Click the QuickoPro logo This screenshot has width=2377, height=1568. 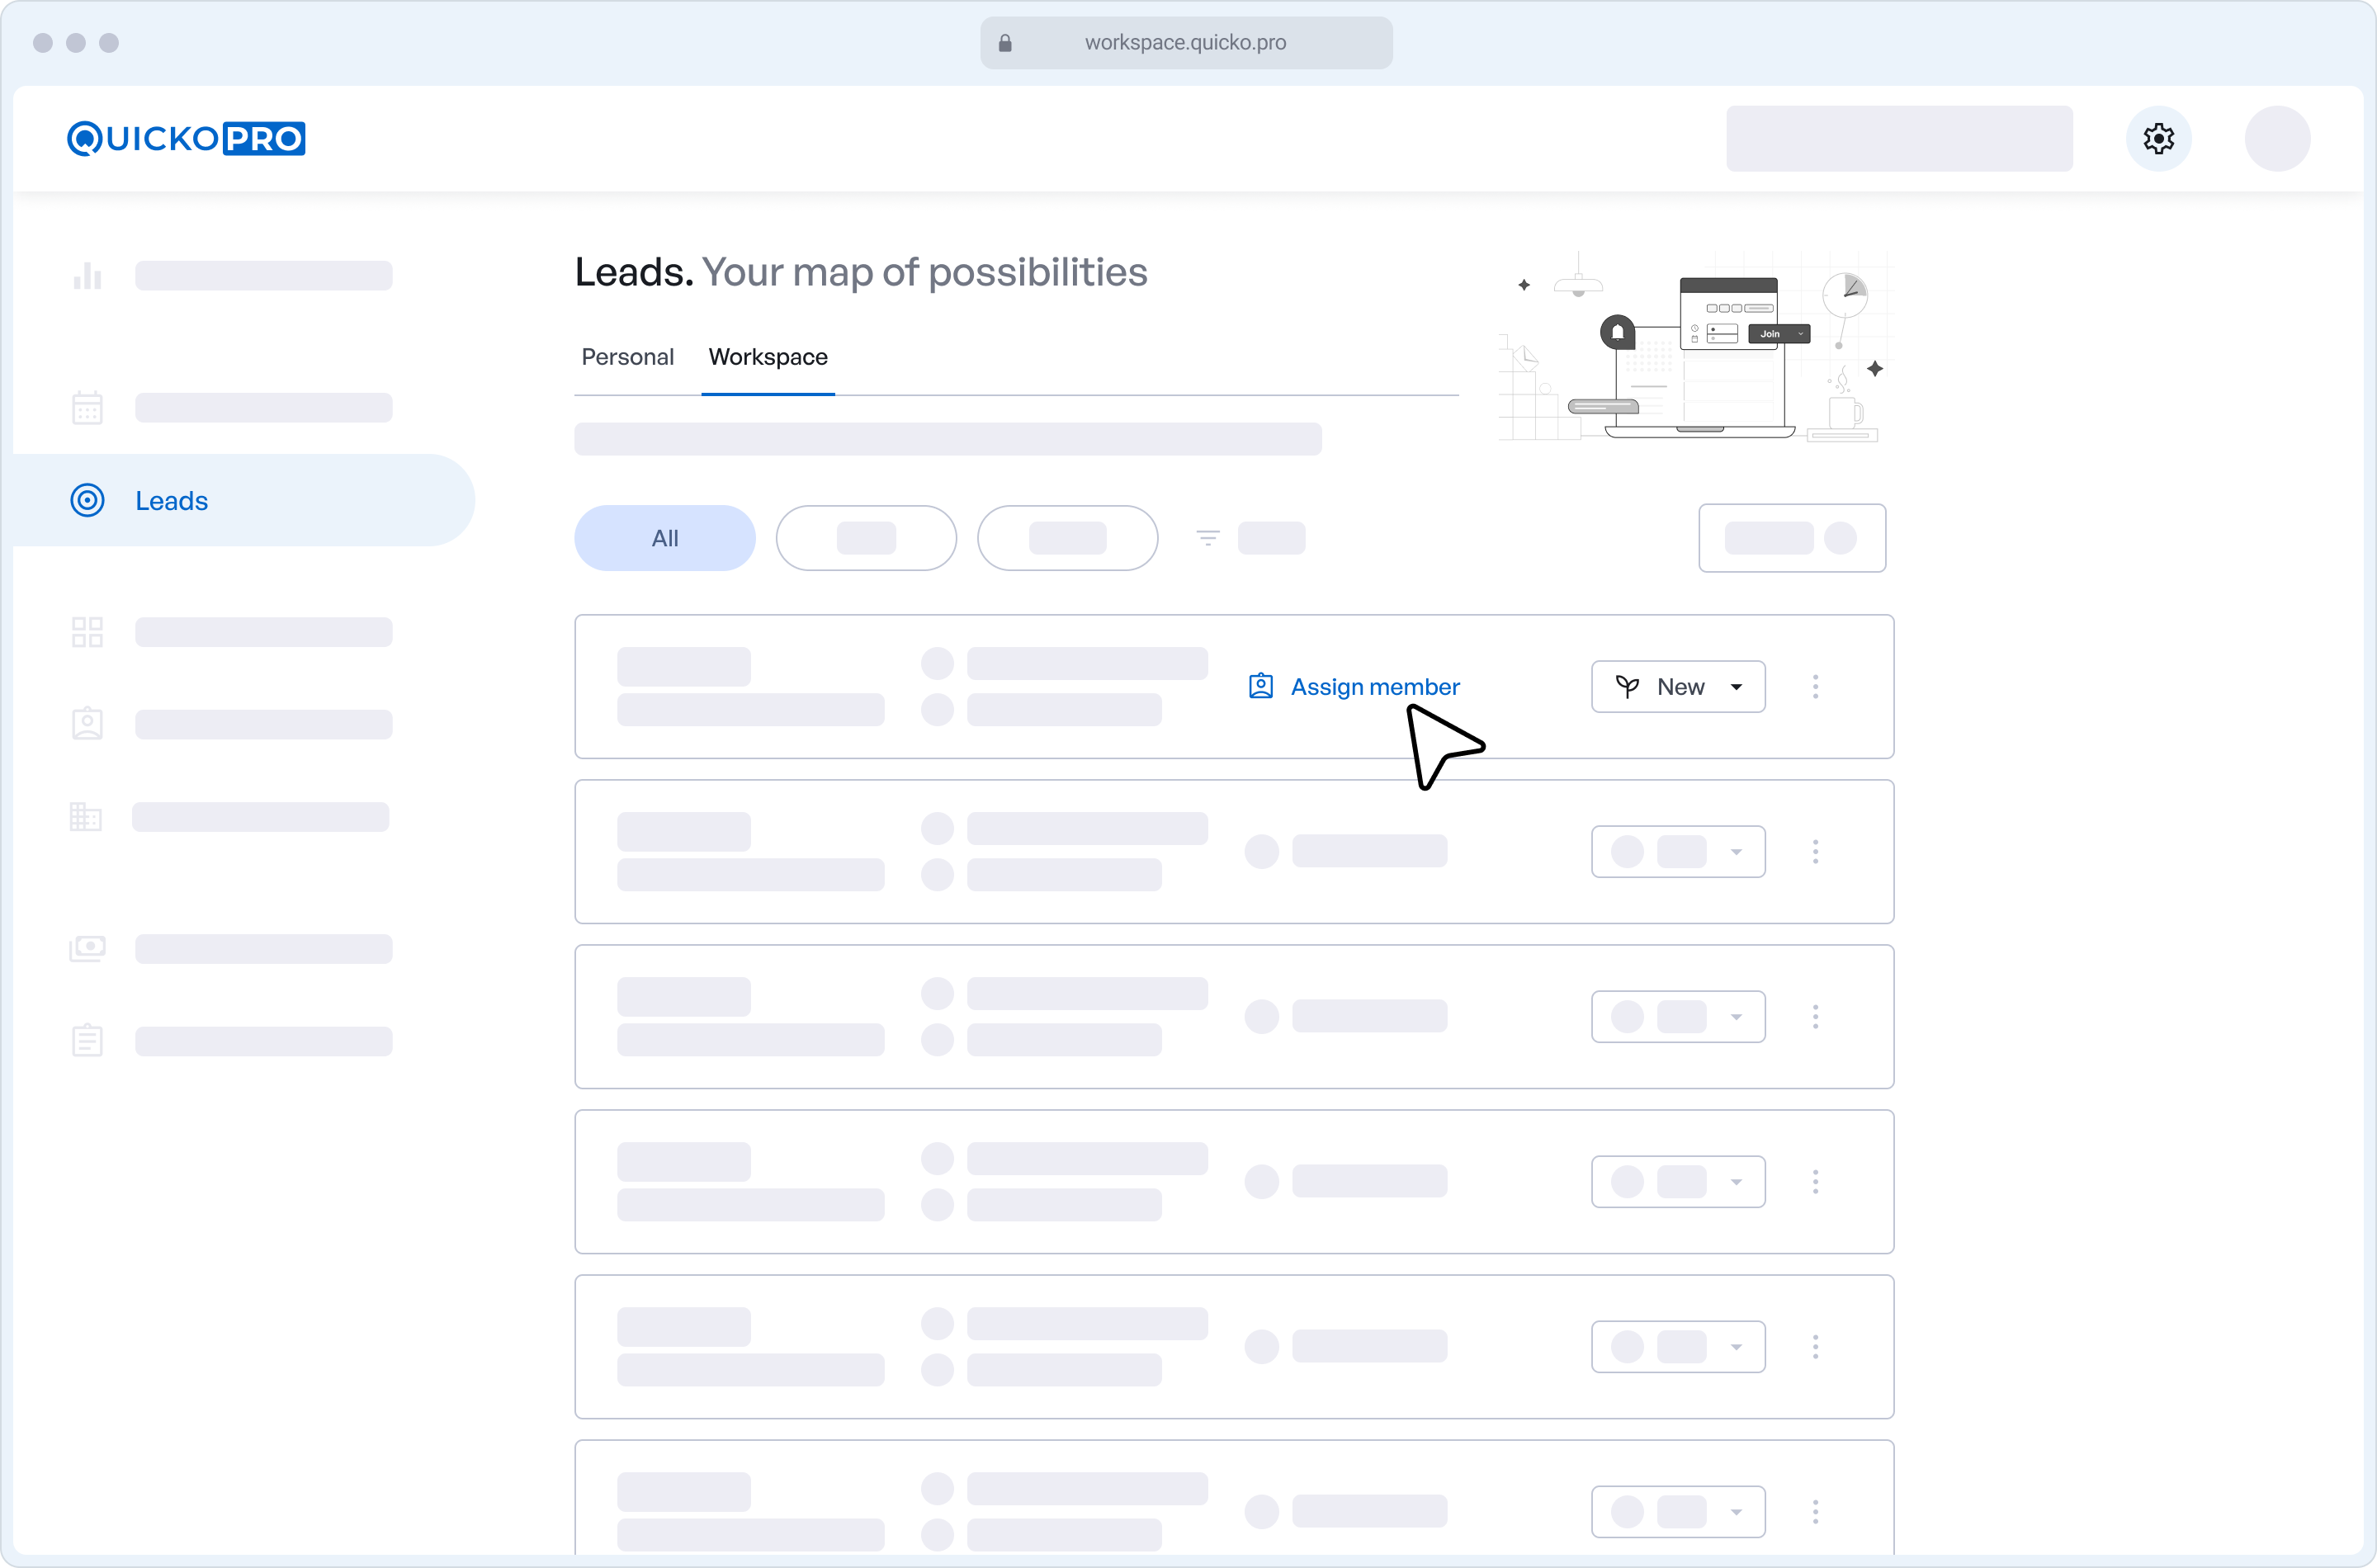[x=186, y=138]
